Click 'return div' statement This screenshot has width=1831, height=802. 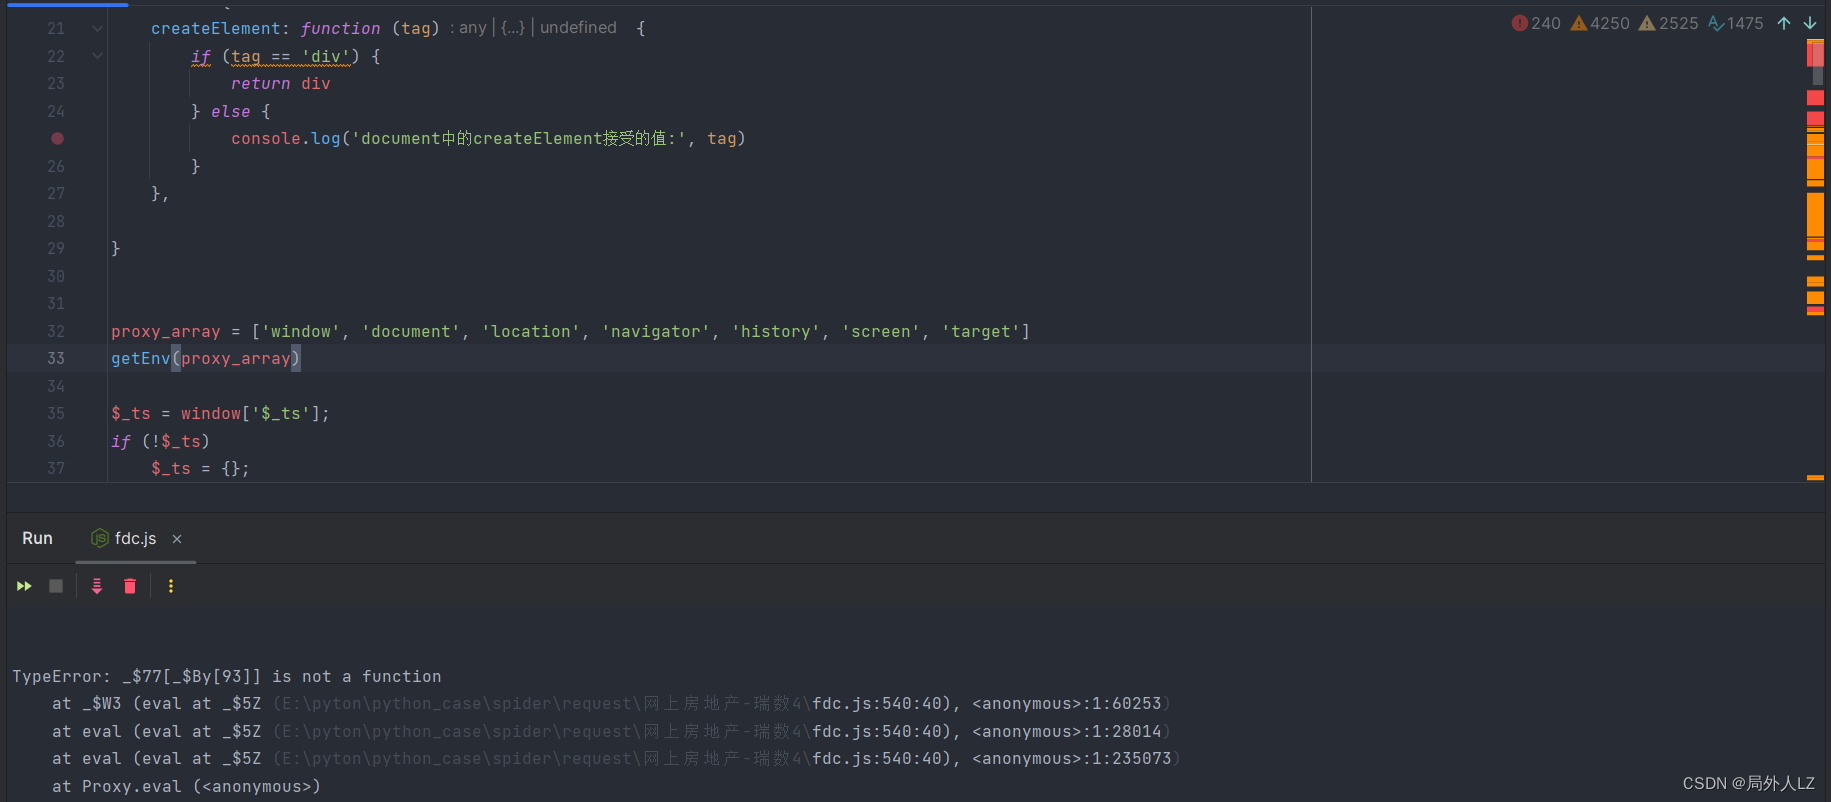pyautogui.click(x=280, y=84)
